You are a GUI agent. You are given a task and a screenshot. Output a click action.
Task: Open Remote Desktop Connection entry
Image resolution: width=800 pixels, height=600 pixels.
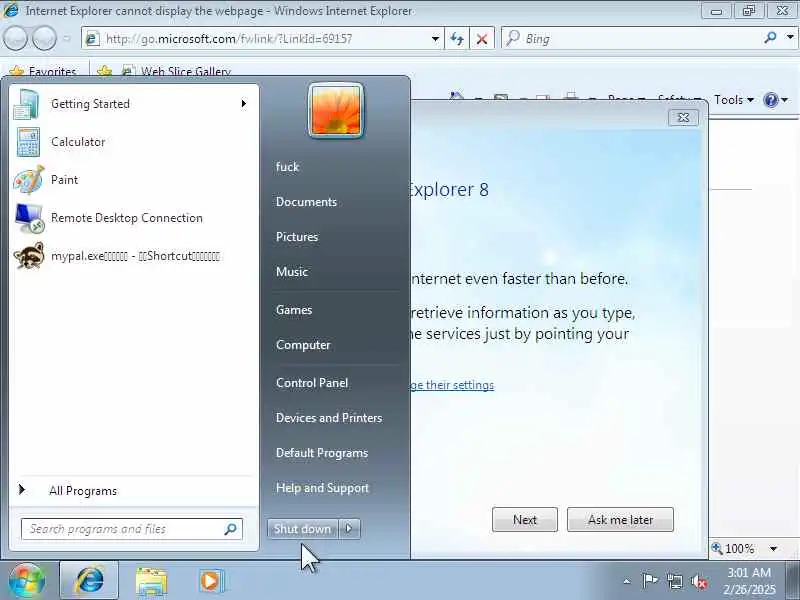pyautogui.click(x=134, y=218)
